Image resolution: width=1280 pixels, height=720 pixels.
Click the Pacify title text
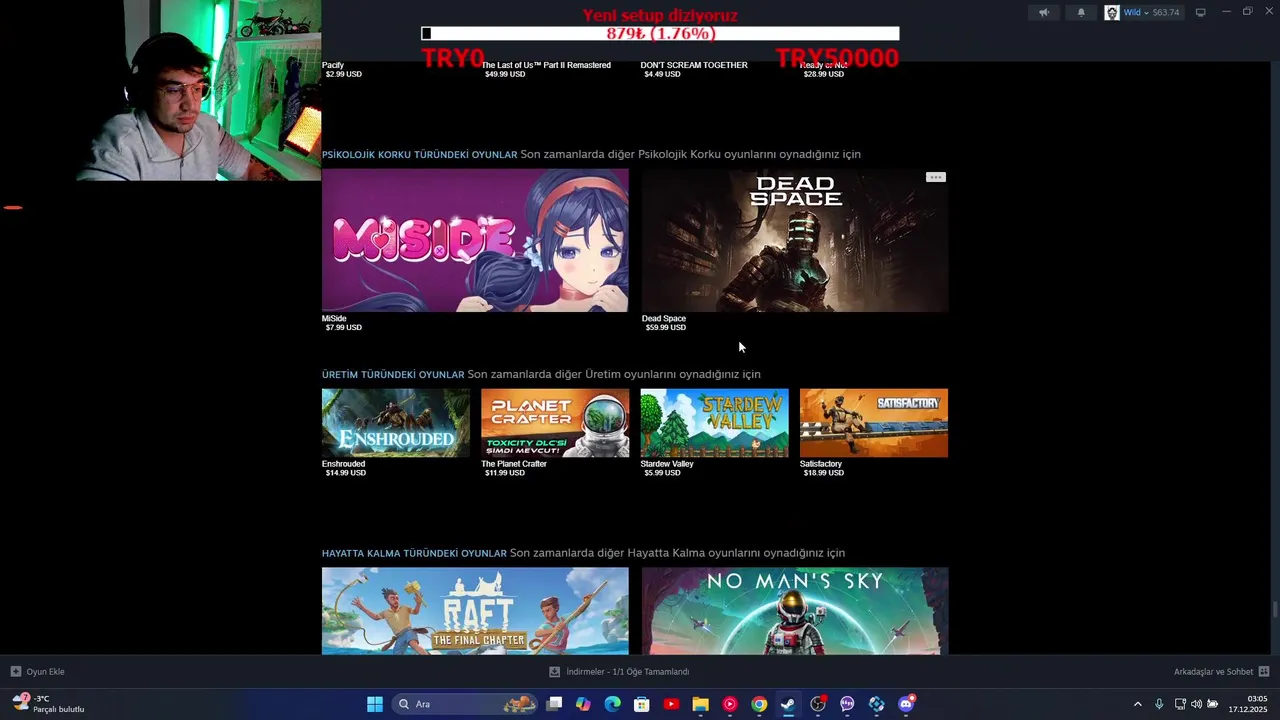tap(333, 65)
